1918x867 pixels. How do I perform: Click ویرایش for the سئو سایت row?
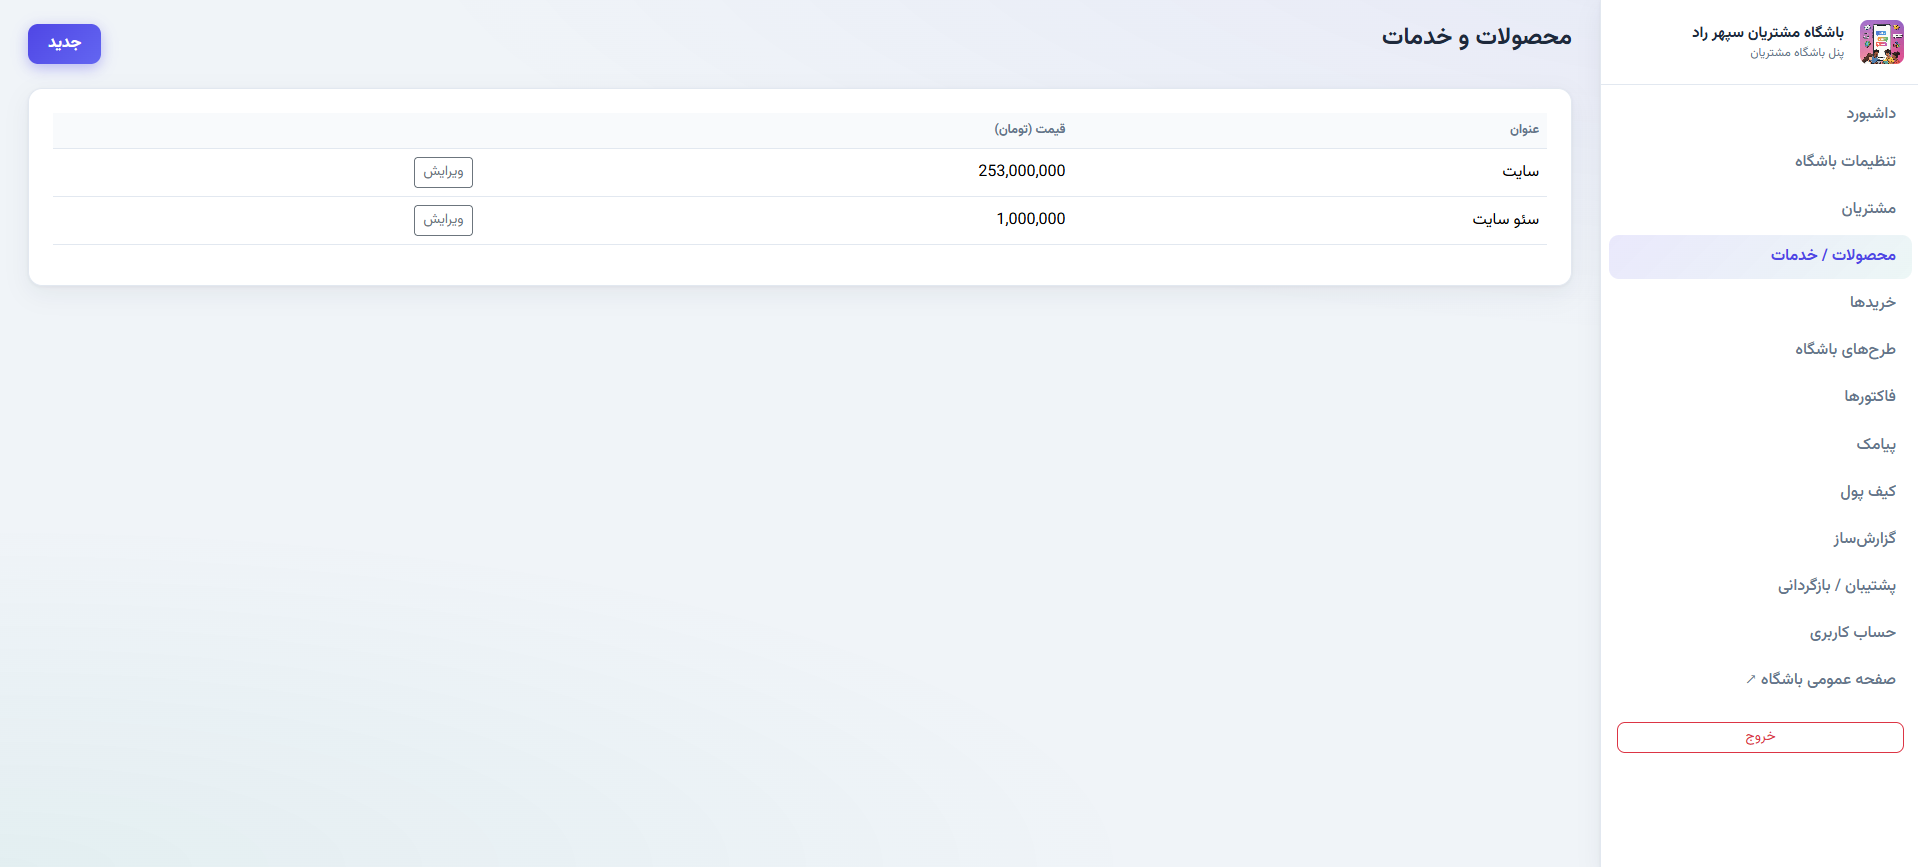tap(443, 220)
